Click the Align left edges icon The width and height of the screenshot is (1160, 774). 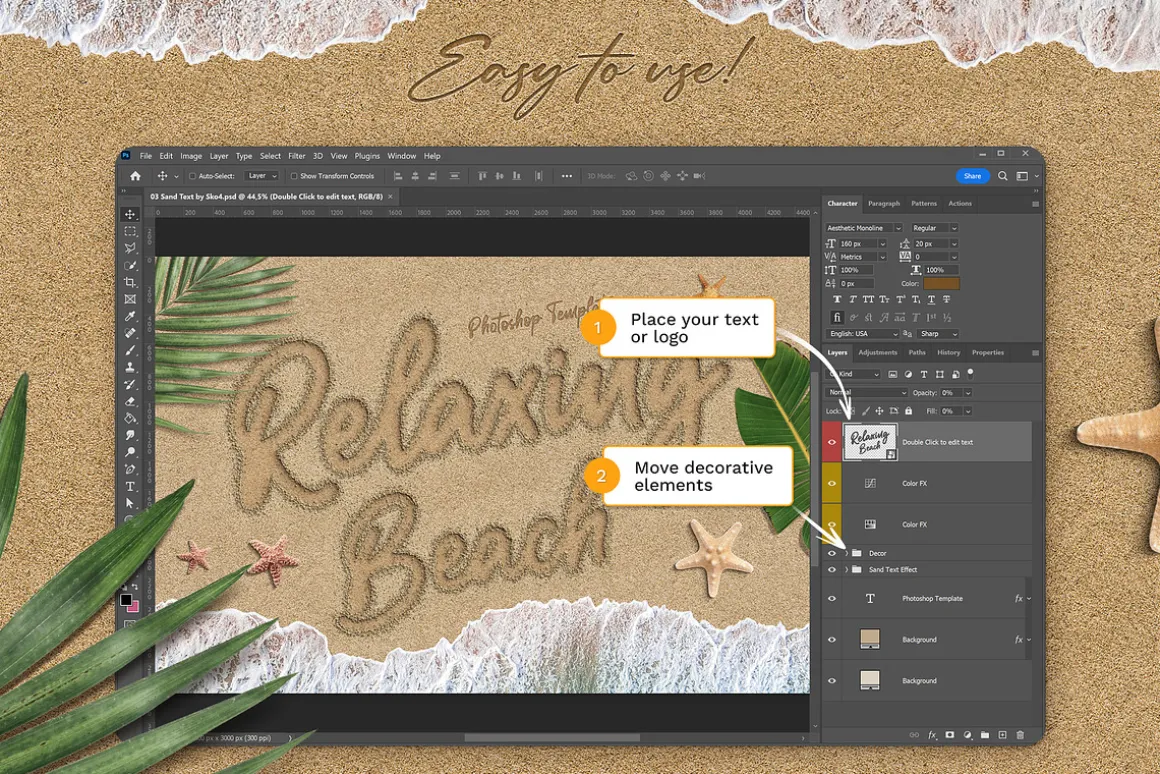397,176
